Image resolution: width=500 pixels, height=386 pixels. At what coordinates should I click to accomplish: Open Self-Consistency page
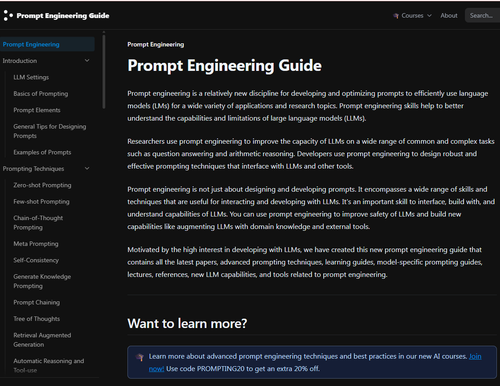(x=36, y=260)
